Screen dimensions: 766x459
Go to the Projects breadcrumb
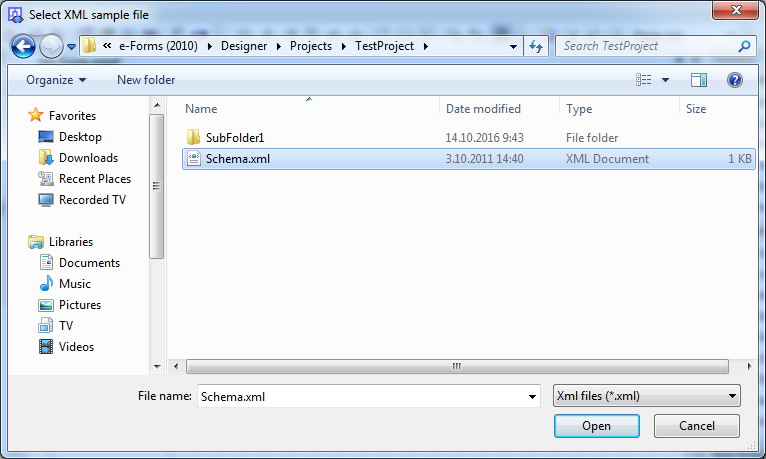click(x=311, y=46)
